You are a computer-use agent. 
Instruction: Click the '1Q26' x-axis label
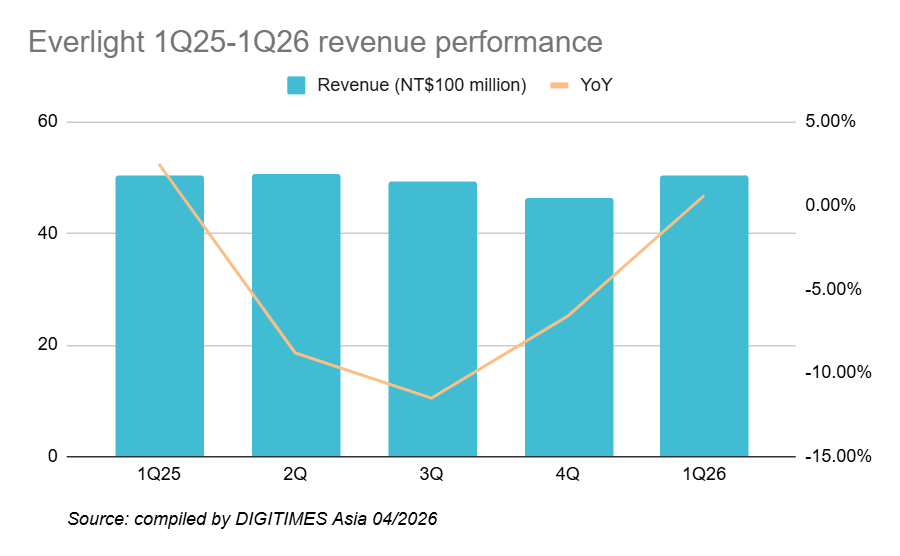click(704, 475)
